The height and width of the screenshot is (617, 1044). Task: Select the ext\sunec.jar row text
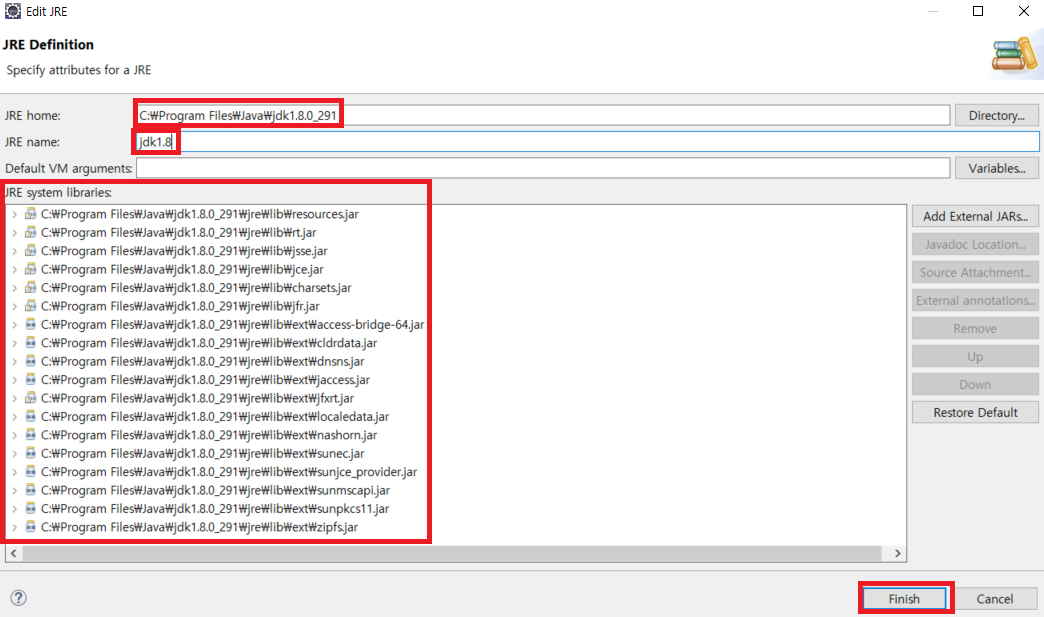pyautogui.click(x=202, y=453)
